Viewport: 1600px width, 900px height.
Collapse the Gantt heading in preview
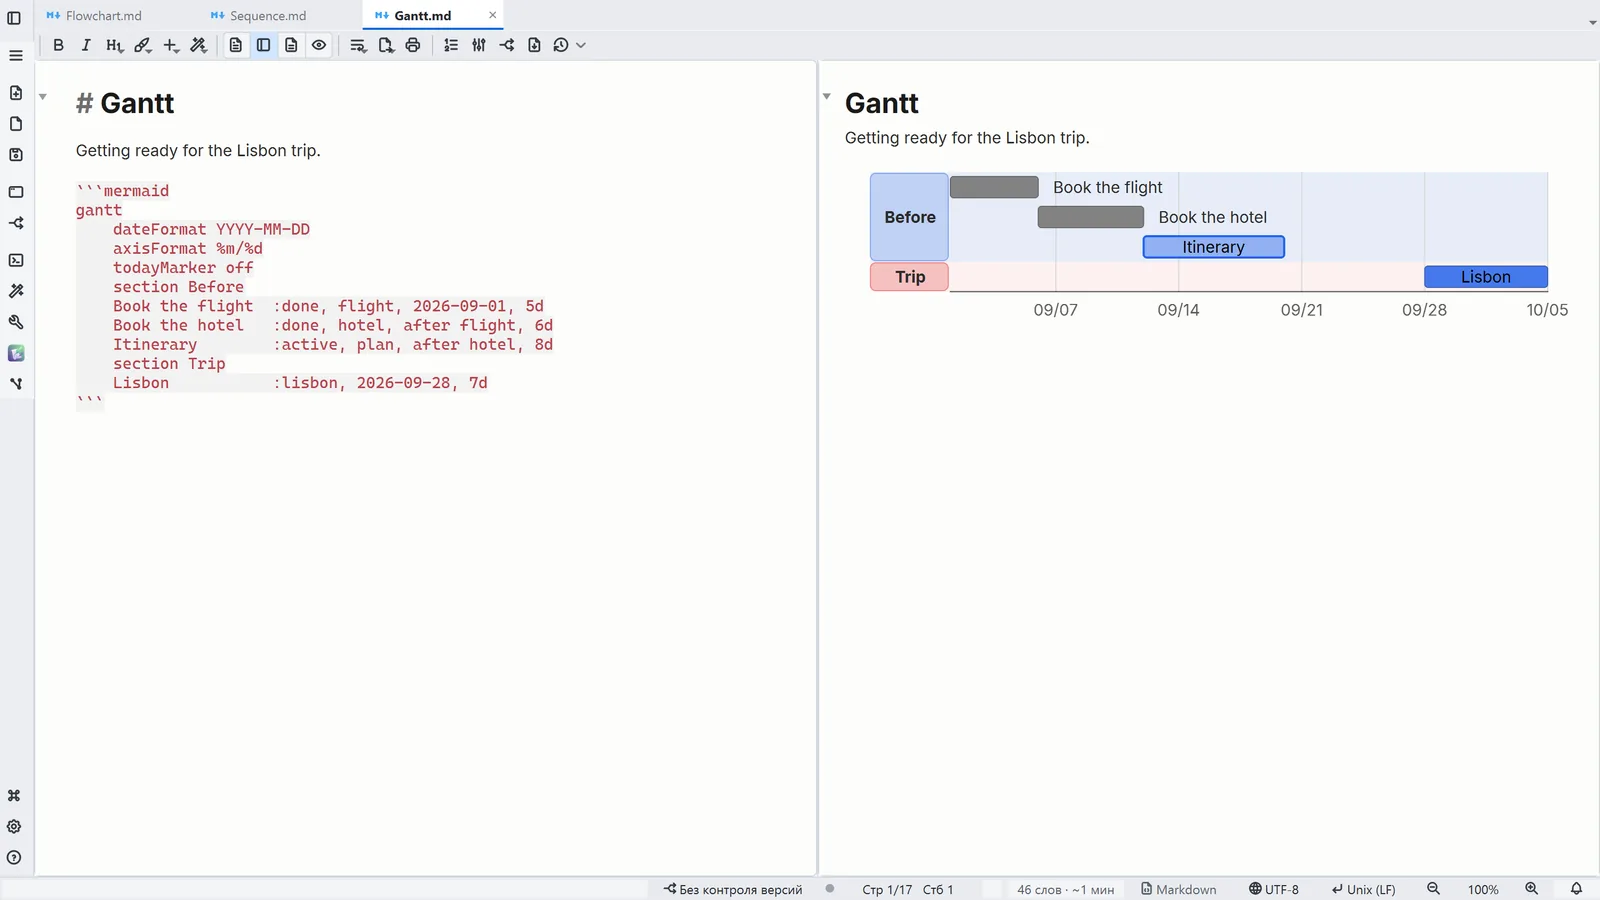827,97
